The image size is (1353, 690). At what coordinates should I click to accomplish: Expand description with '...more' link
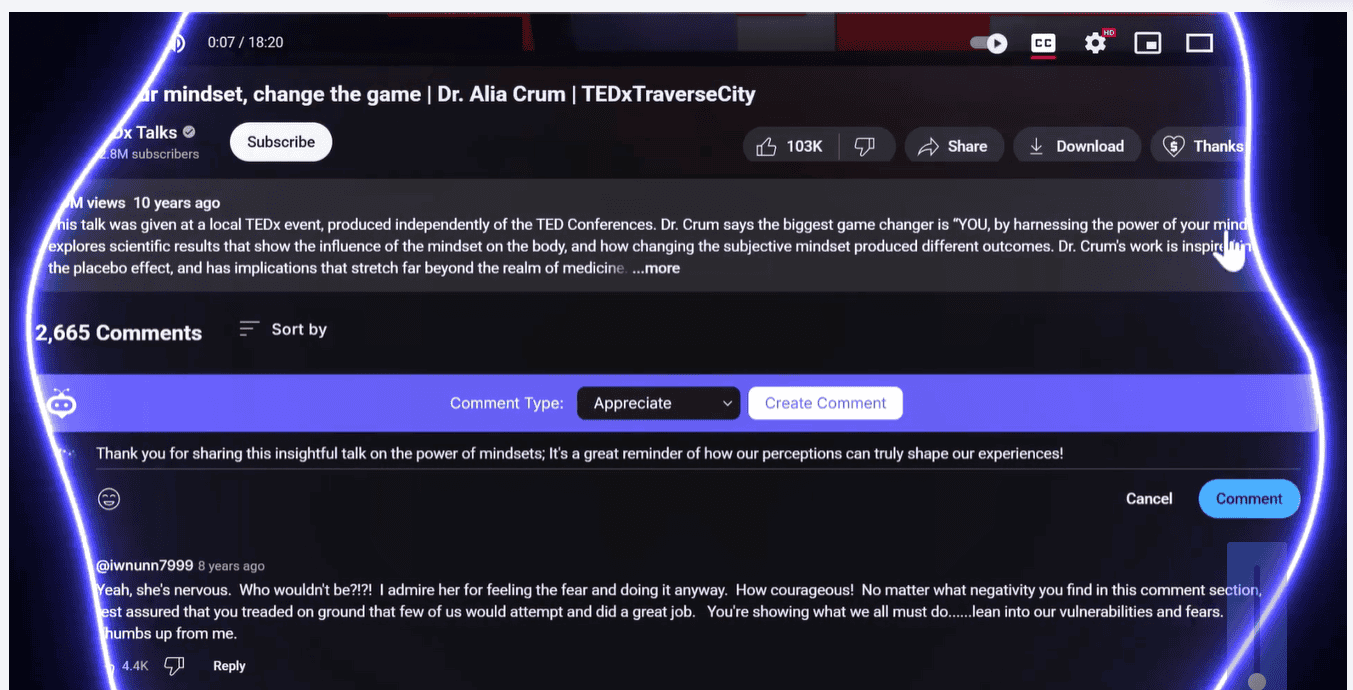coord(656,268)
